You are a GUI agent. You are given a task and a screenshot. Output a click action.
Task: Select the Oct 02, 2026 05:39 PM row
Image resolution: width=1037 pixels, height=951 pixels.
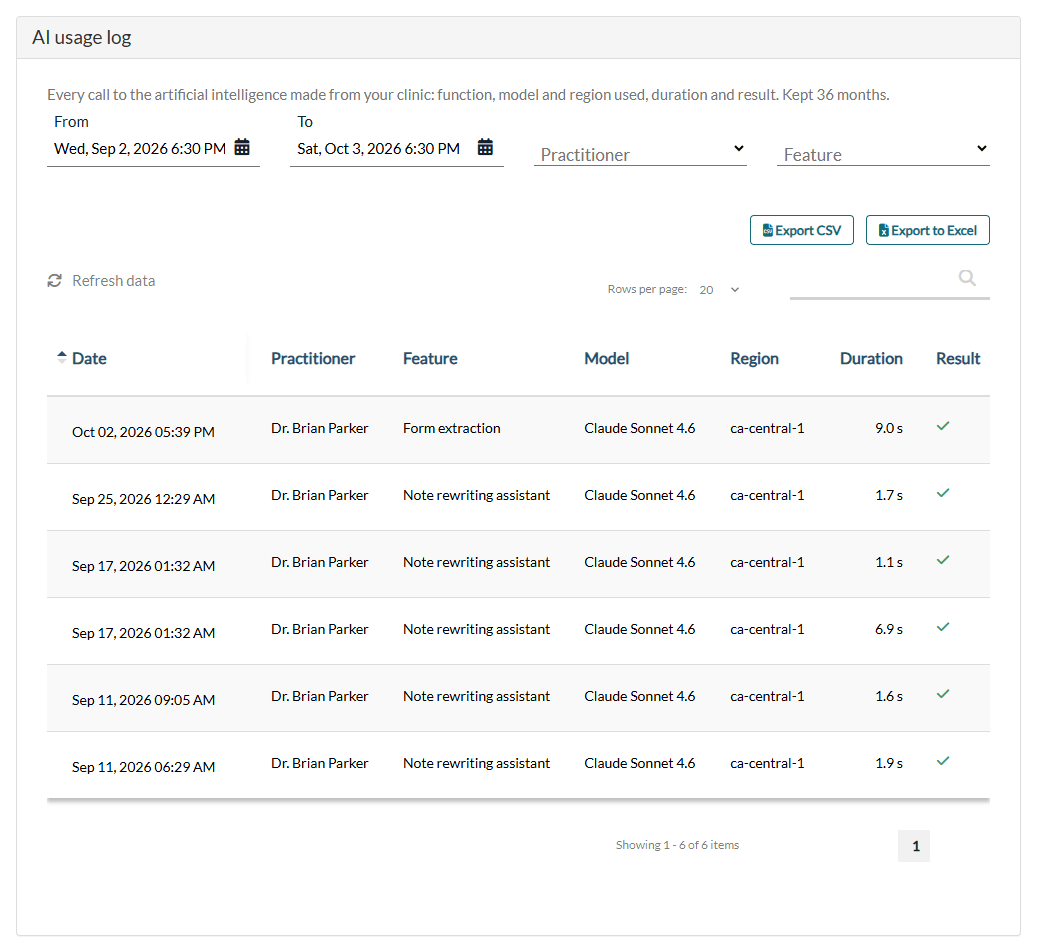518,430
